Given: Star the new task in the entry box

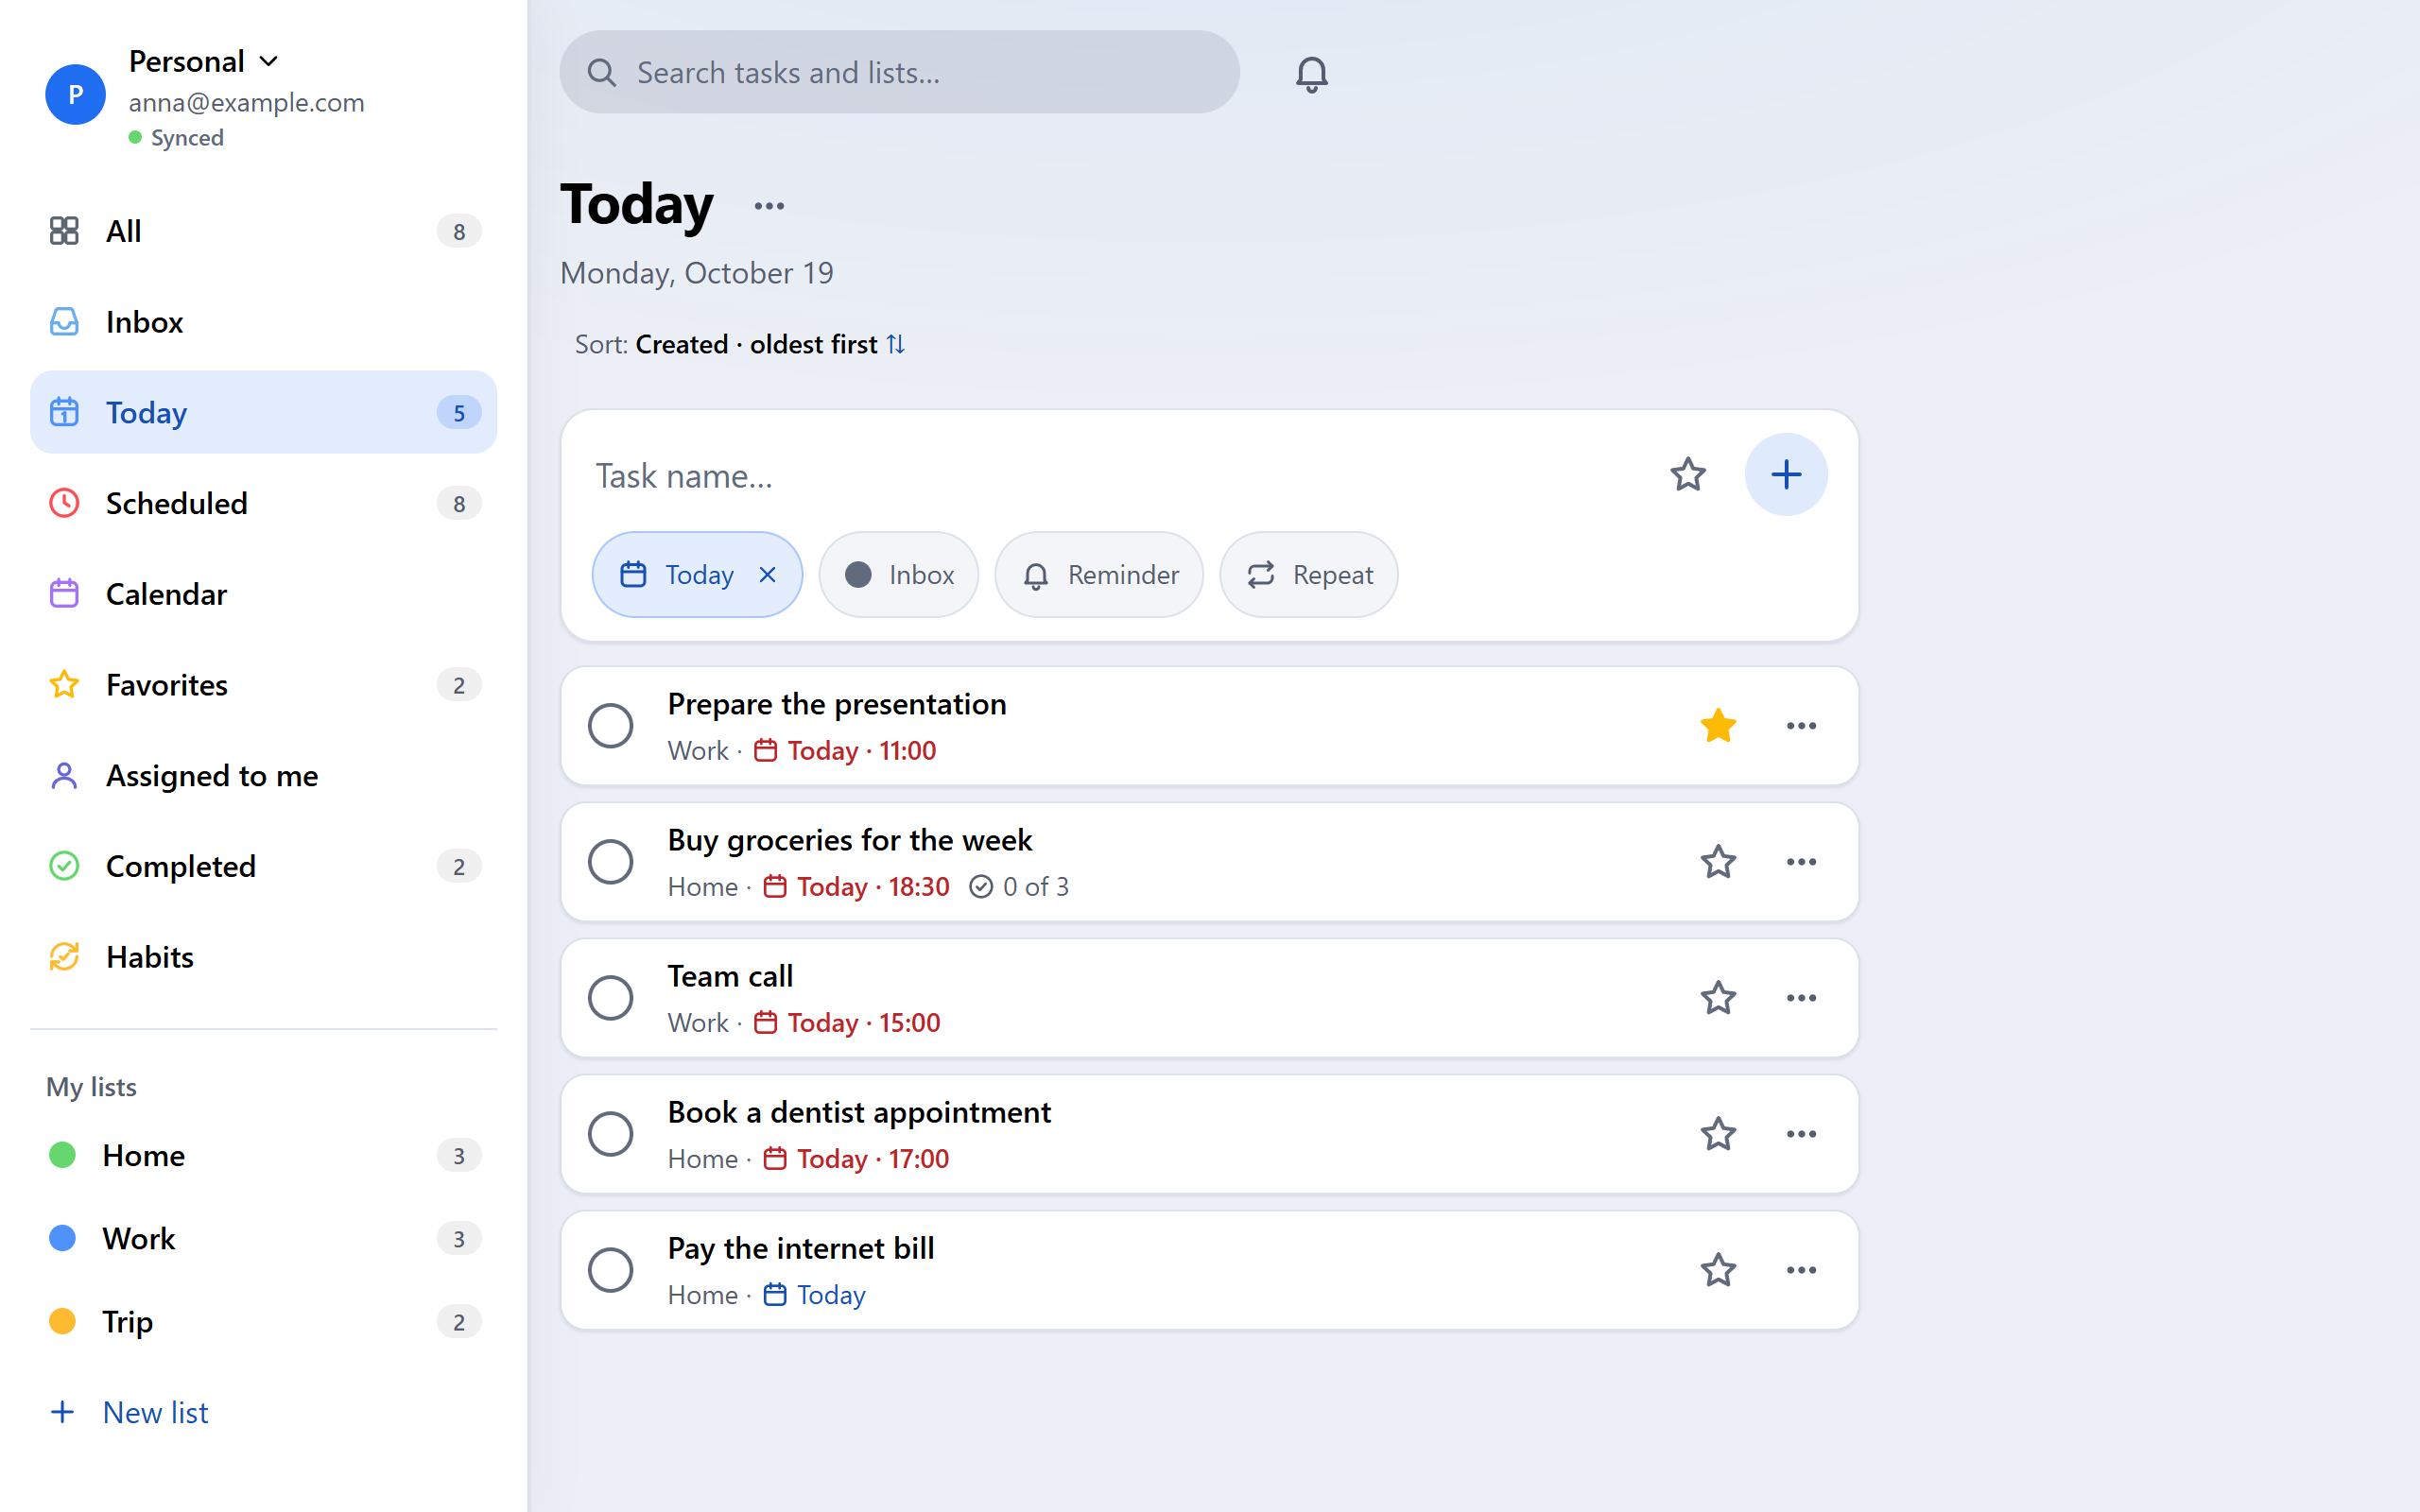Looking at the screenshot, I should coord(1687,475).
